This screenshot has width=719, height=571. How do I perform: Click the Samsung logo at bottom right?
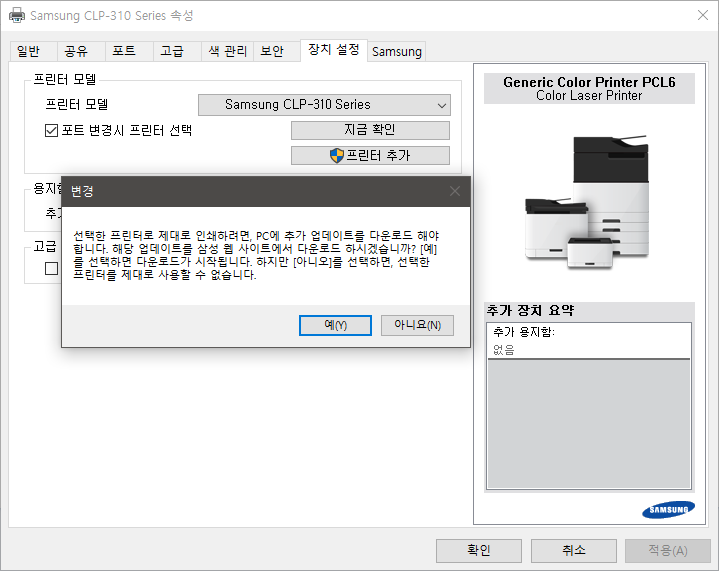click(668, 510)
